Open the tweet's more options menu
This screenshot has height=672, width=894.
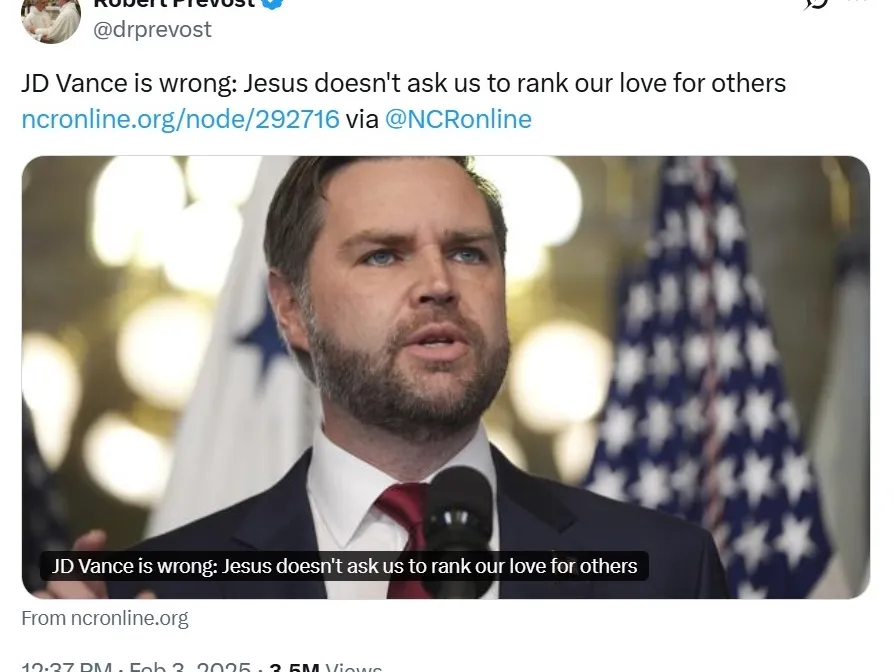[x=858, y=3]
